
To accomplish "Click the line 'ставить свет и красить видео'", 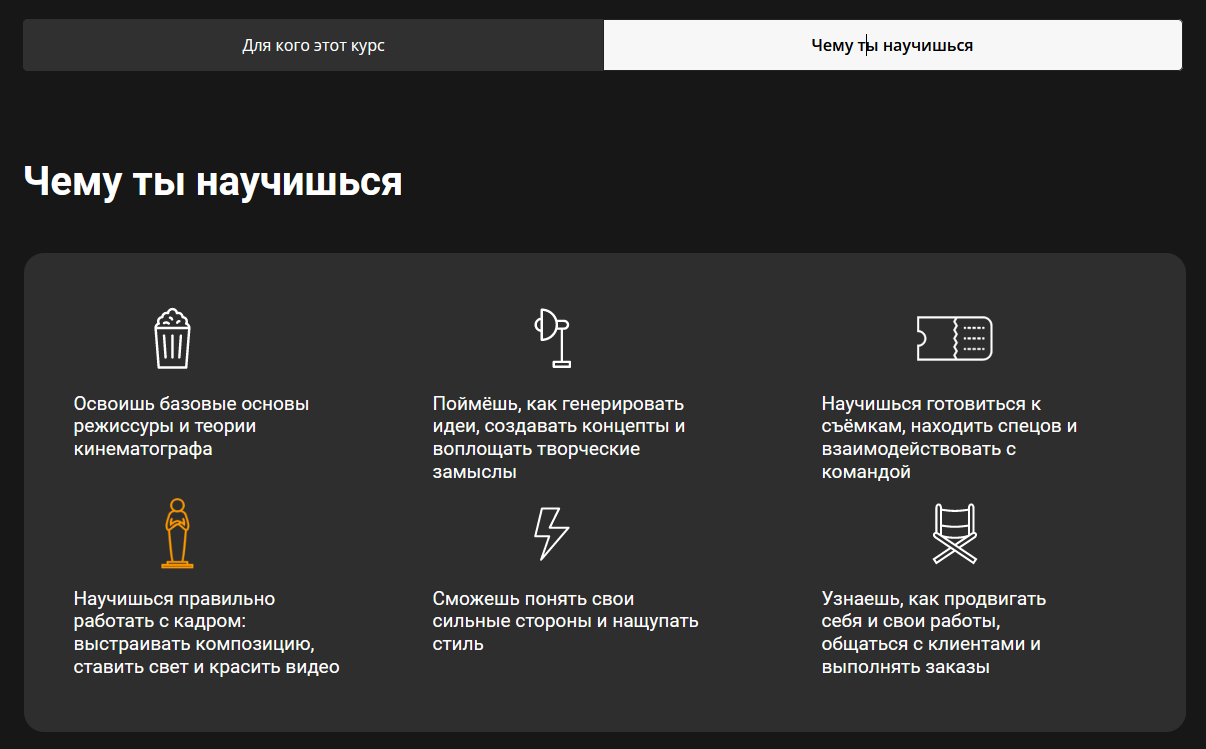I will [x=206, y=667].
